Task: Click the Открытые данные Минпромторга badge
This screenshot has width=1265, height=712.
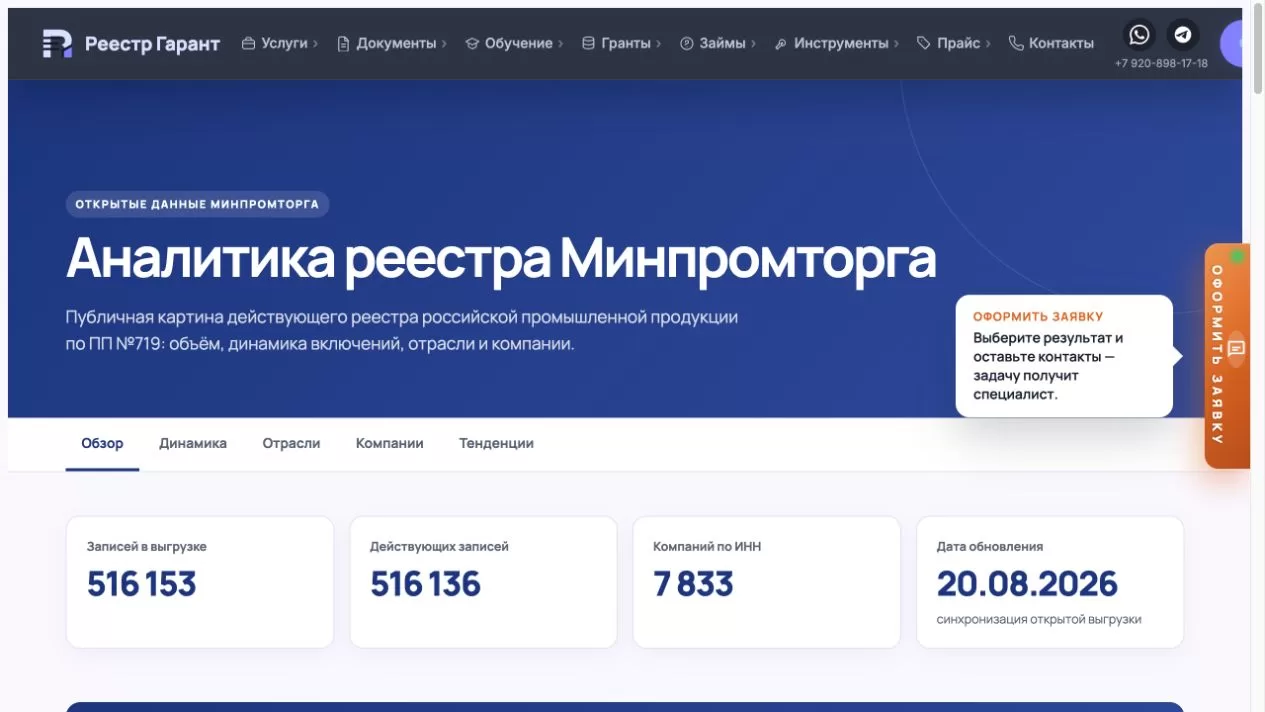Action: coord(197,204)
